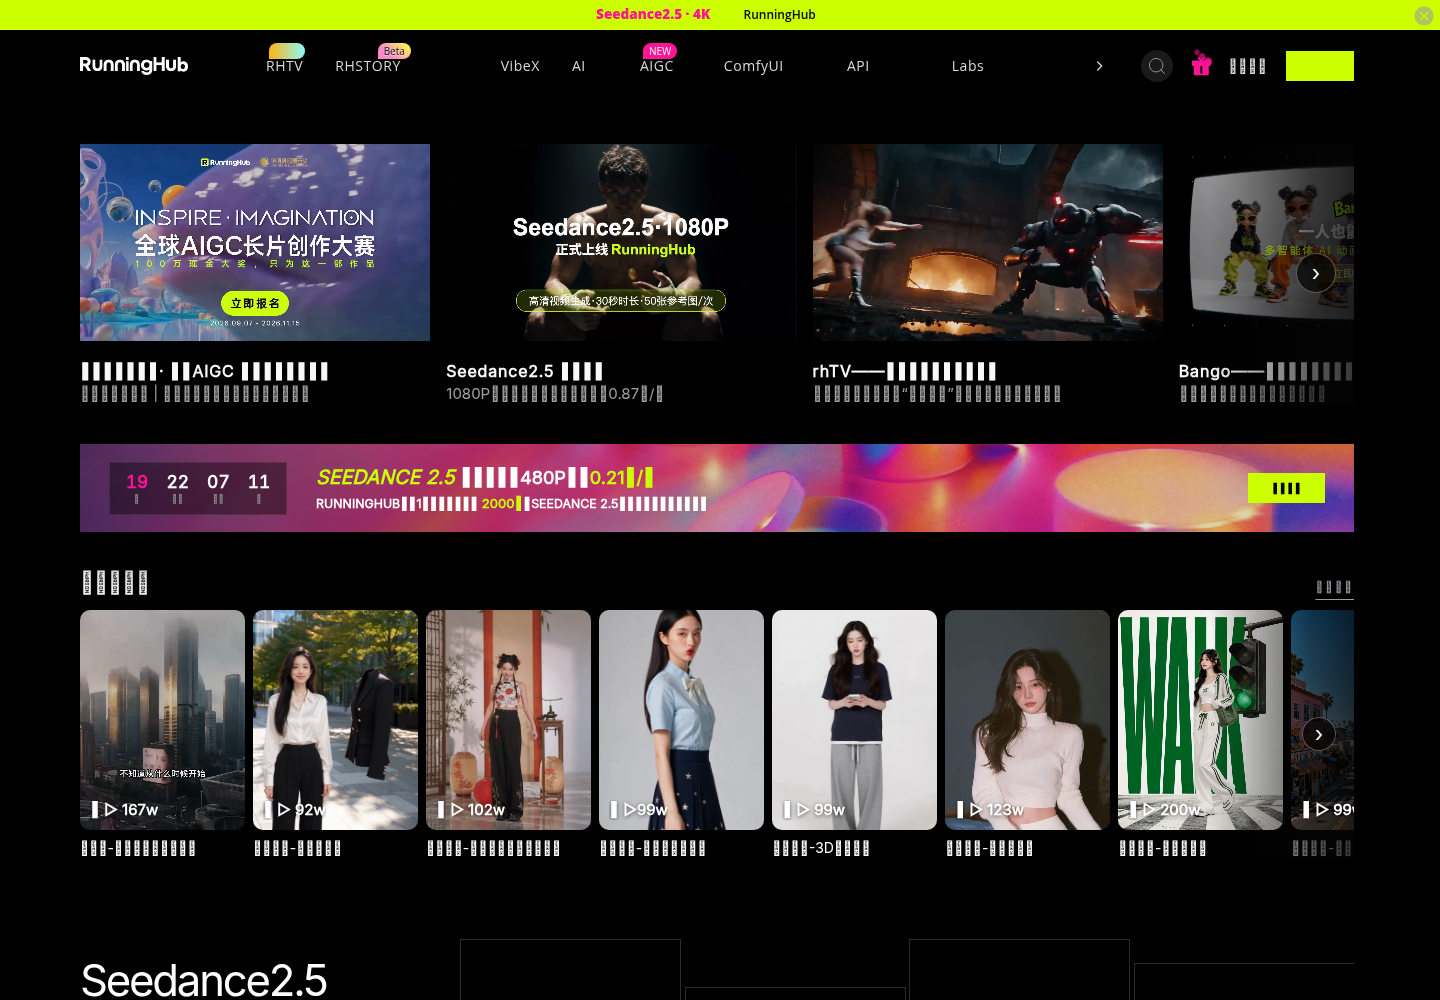This screenshot has height=1000, width=1440.
Task: Open the SEEDANCE 2.5 480P promo banner headline
Action: [x=485, y=477]
